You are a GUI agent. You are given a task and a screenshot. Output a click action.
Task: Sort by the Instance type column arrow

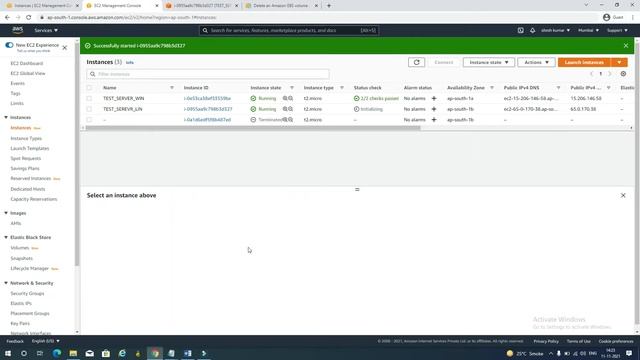point(342,88)
